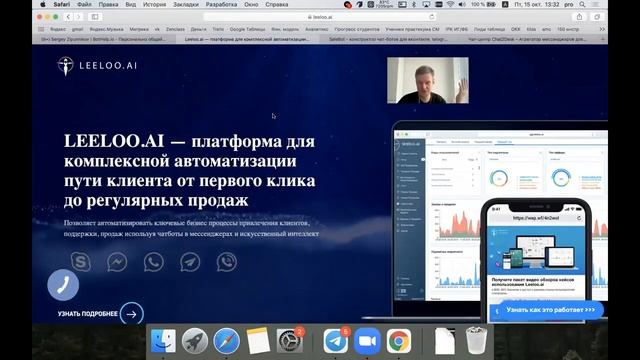
Task: Open Telegram in the Dock
Action: [x=336, y=341]
